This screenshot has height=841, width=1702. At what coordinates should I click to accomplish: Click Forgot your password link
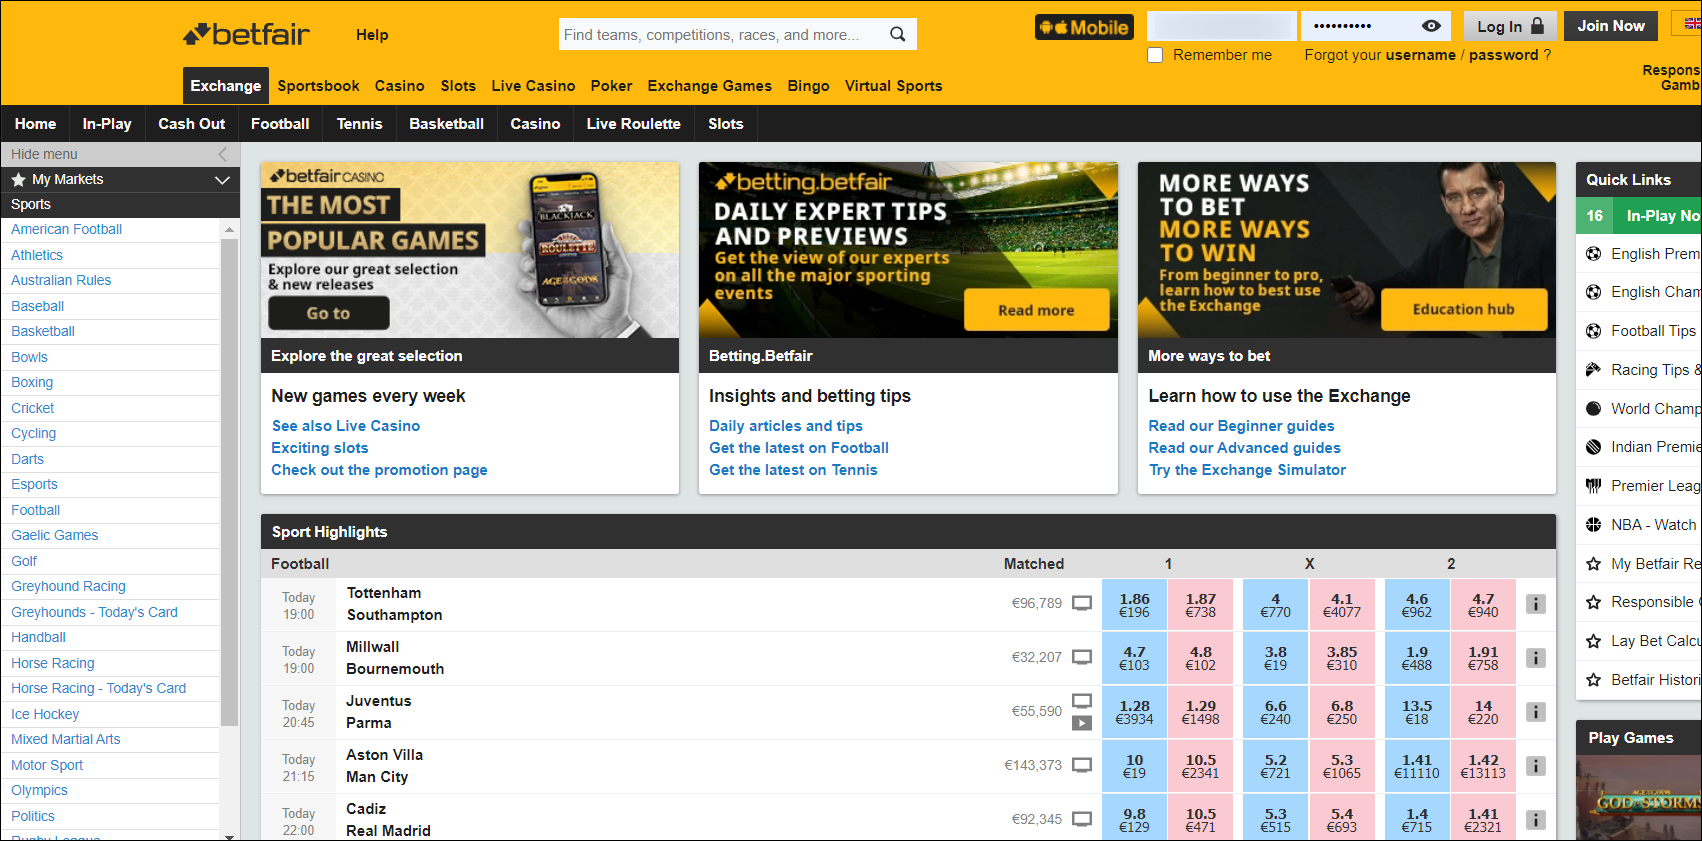coord(1503,55)
